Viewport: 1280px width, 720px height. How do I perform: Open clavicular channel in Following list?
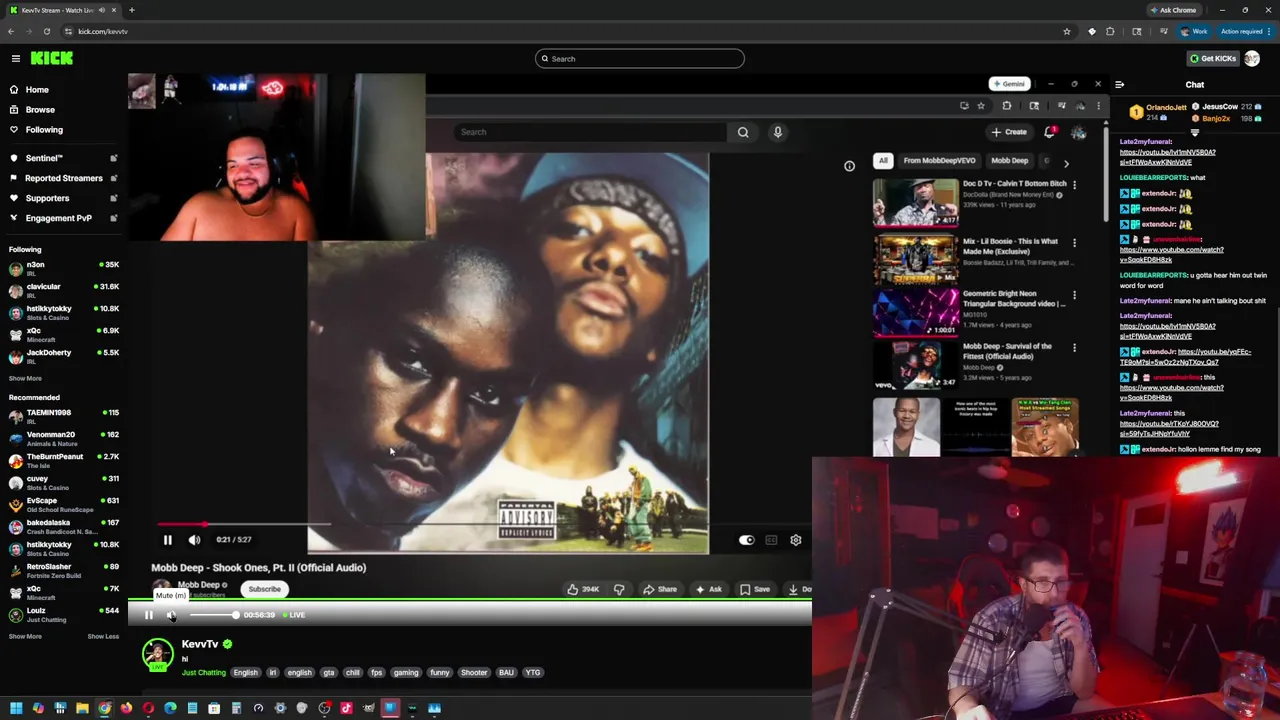[62, 291]
